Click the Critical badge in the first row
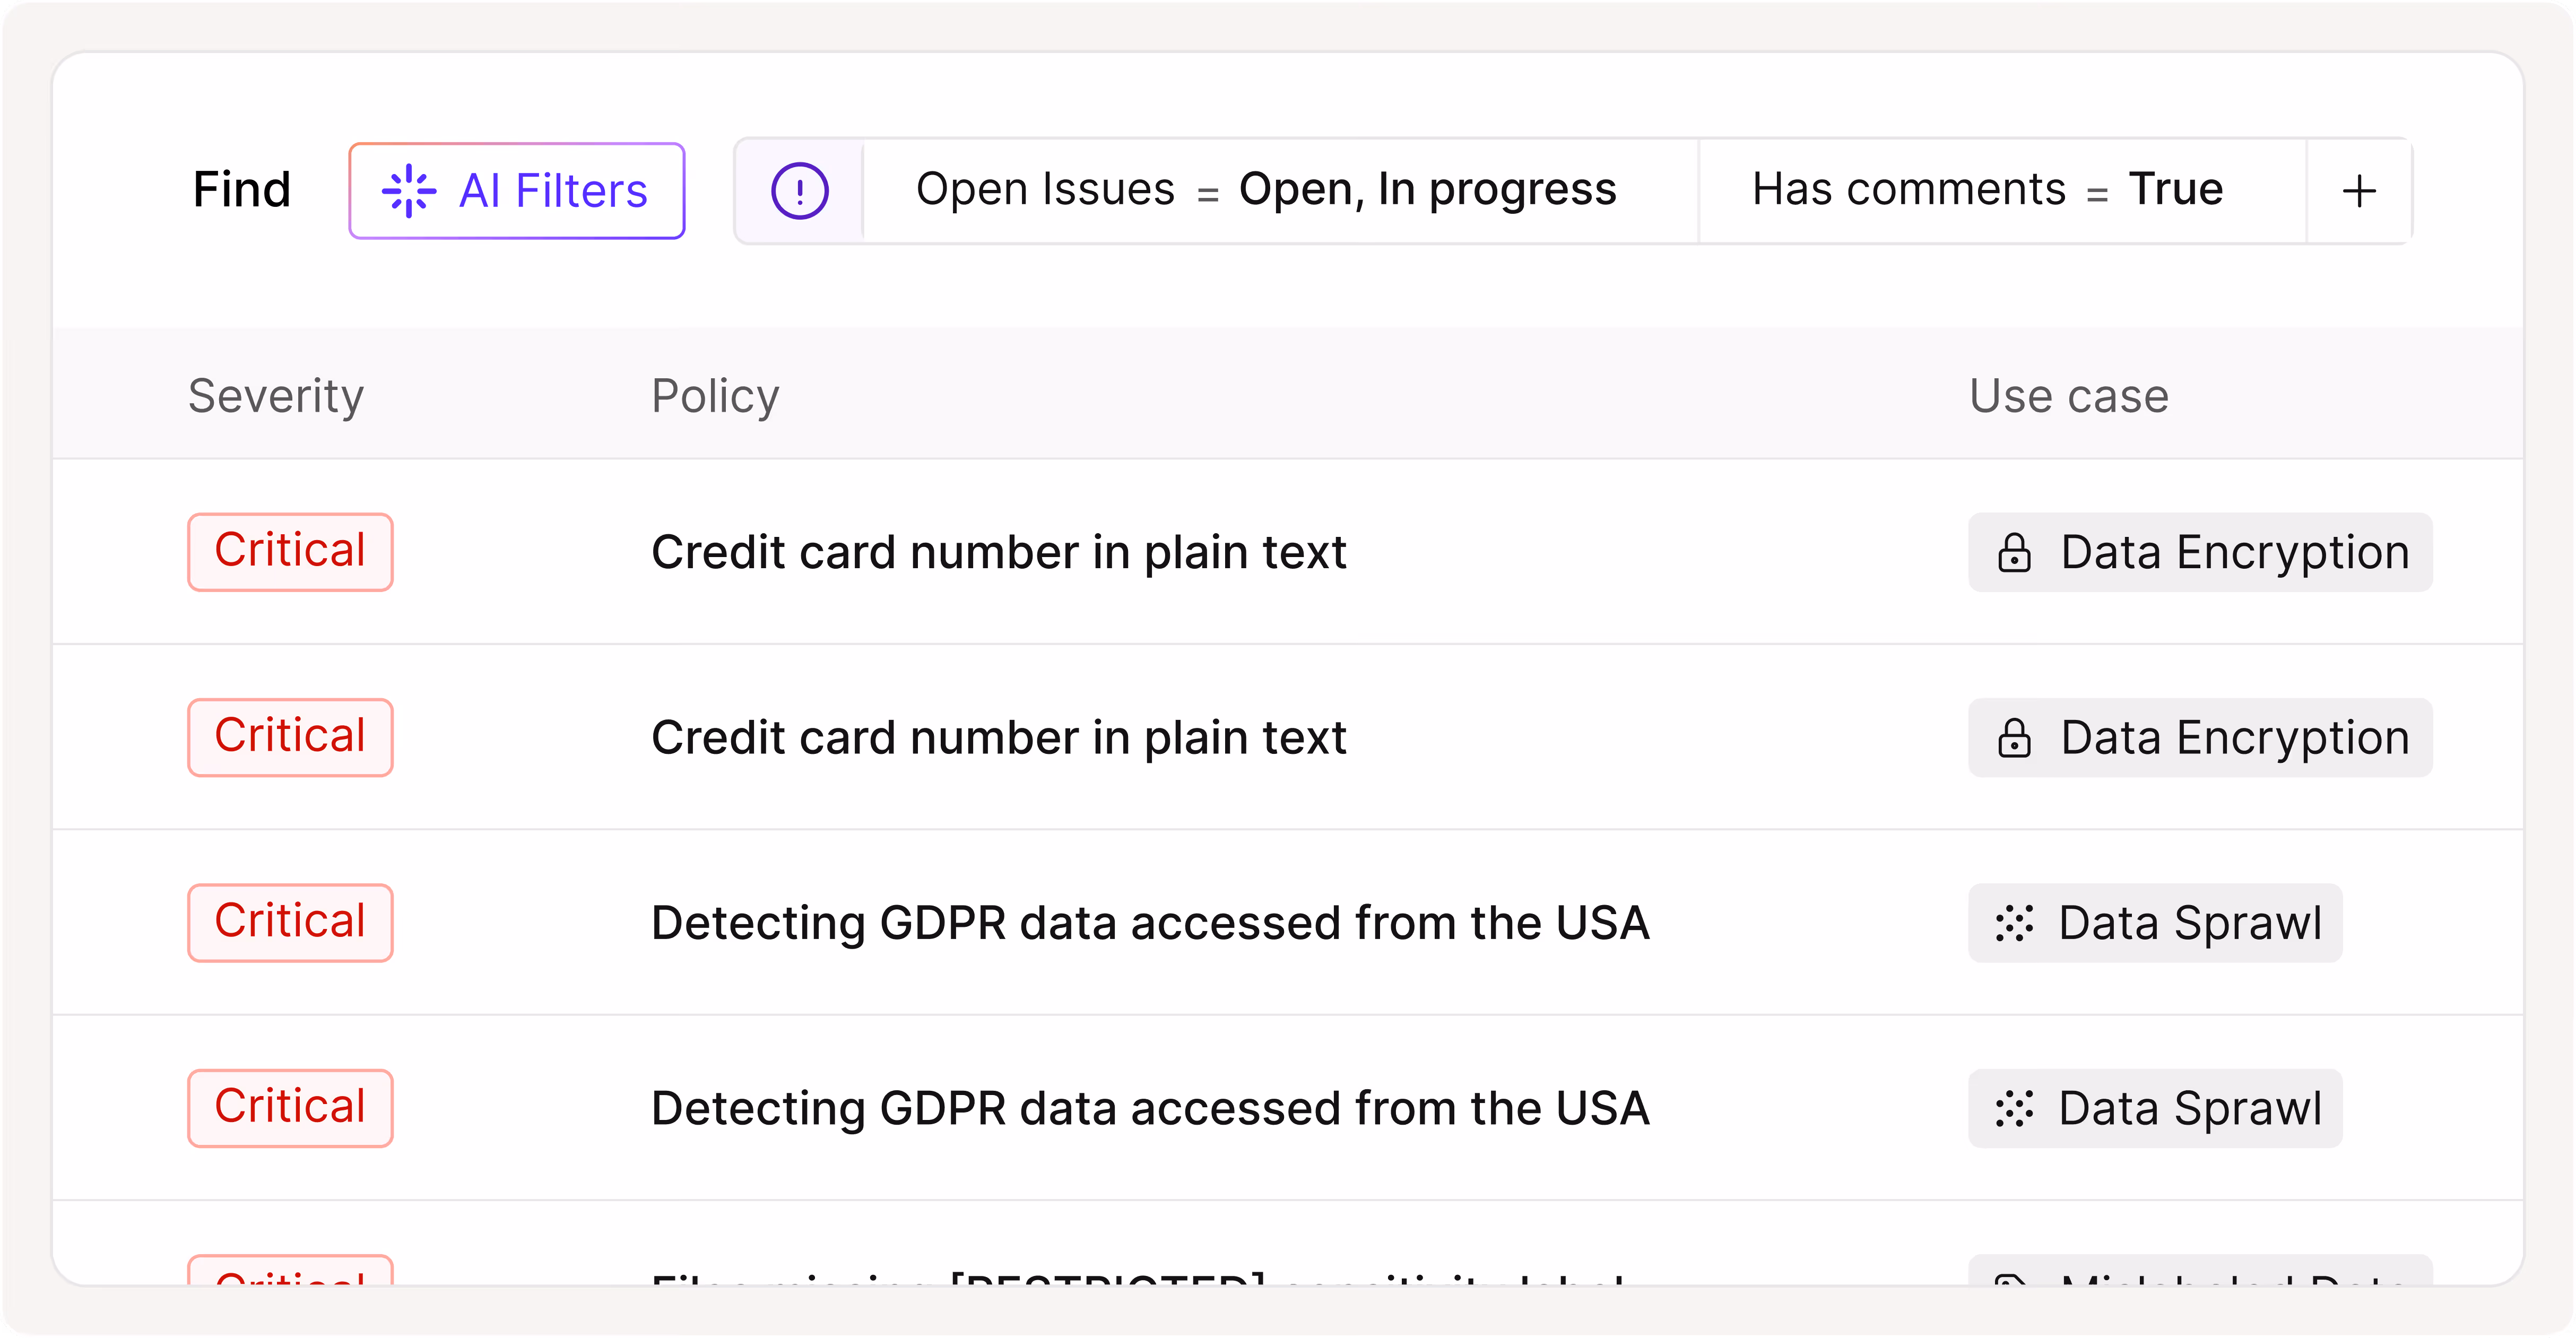 [x=290, y=552]
